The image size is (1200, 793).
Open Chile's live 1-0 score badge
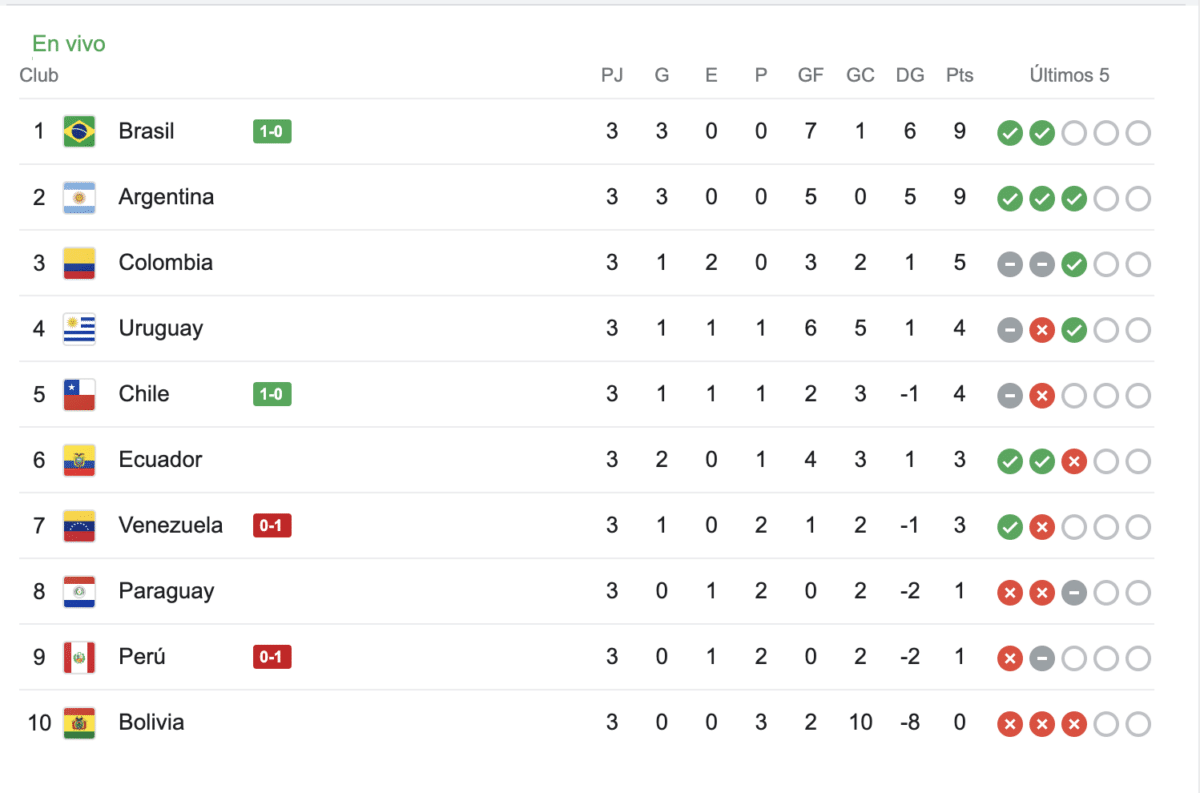pyautogui.click(x=272, y=394)
